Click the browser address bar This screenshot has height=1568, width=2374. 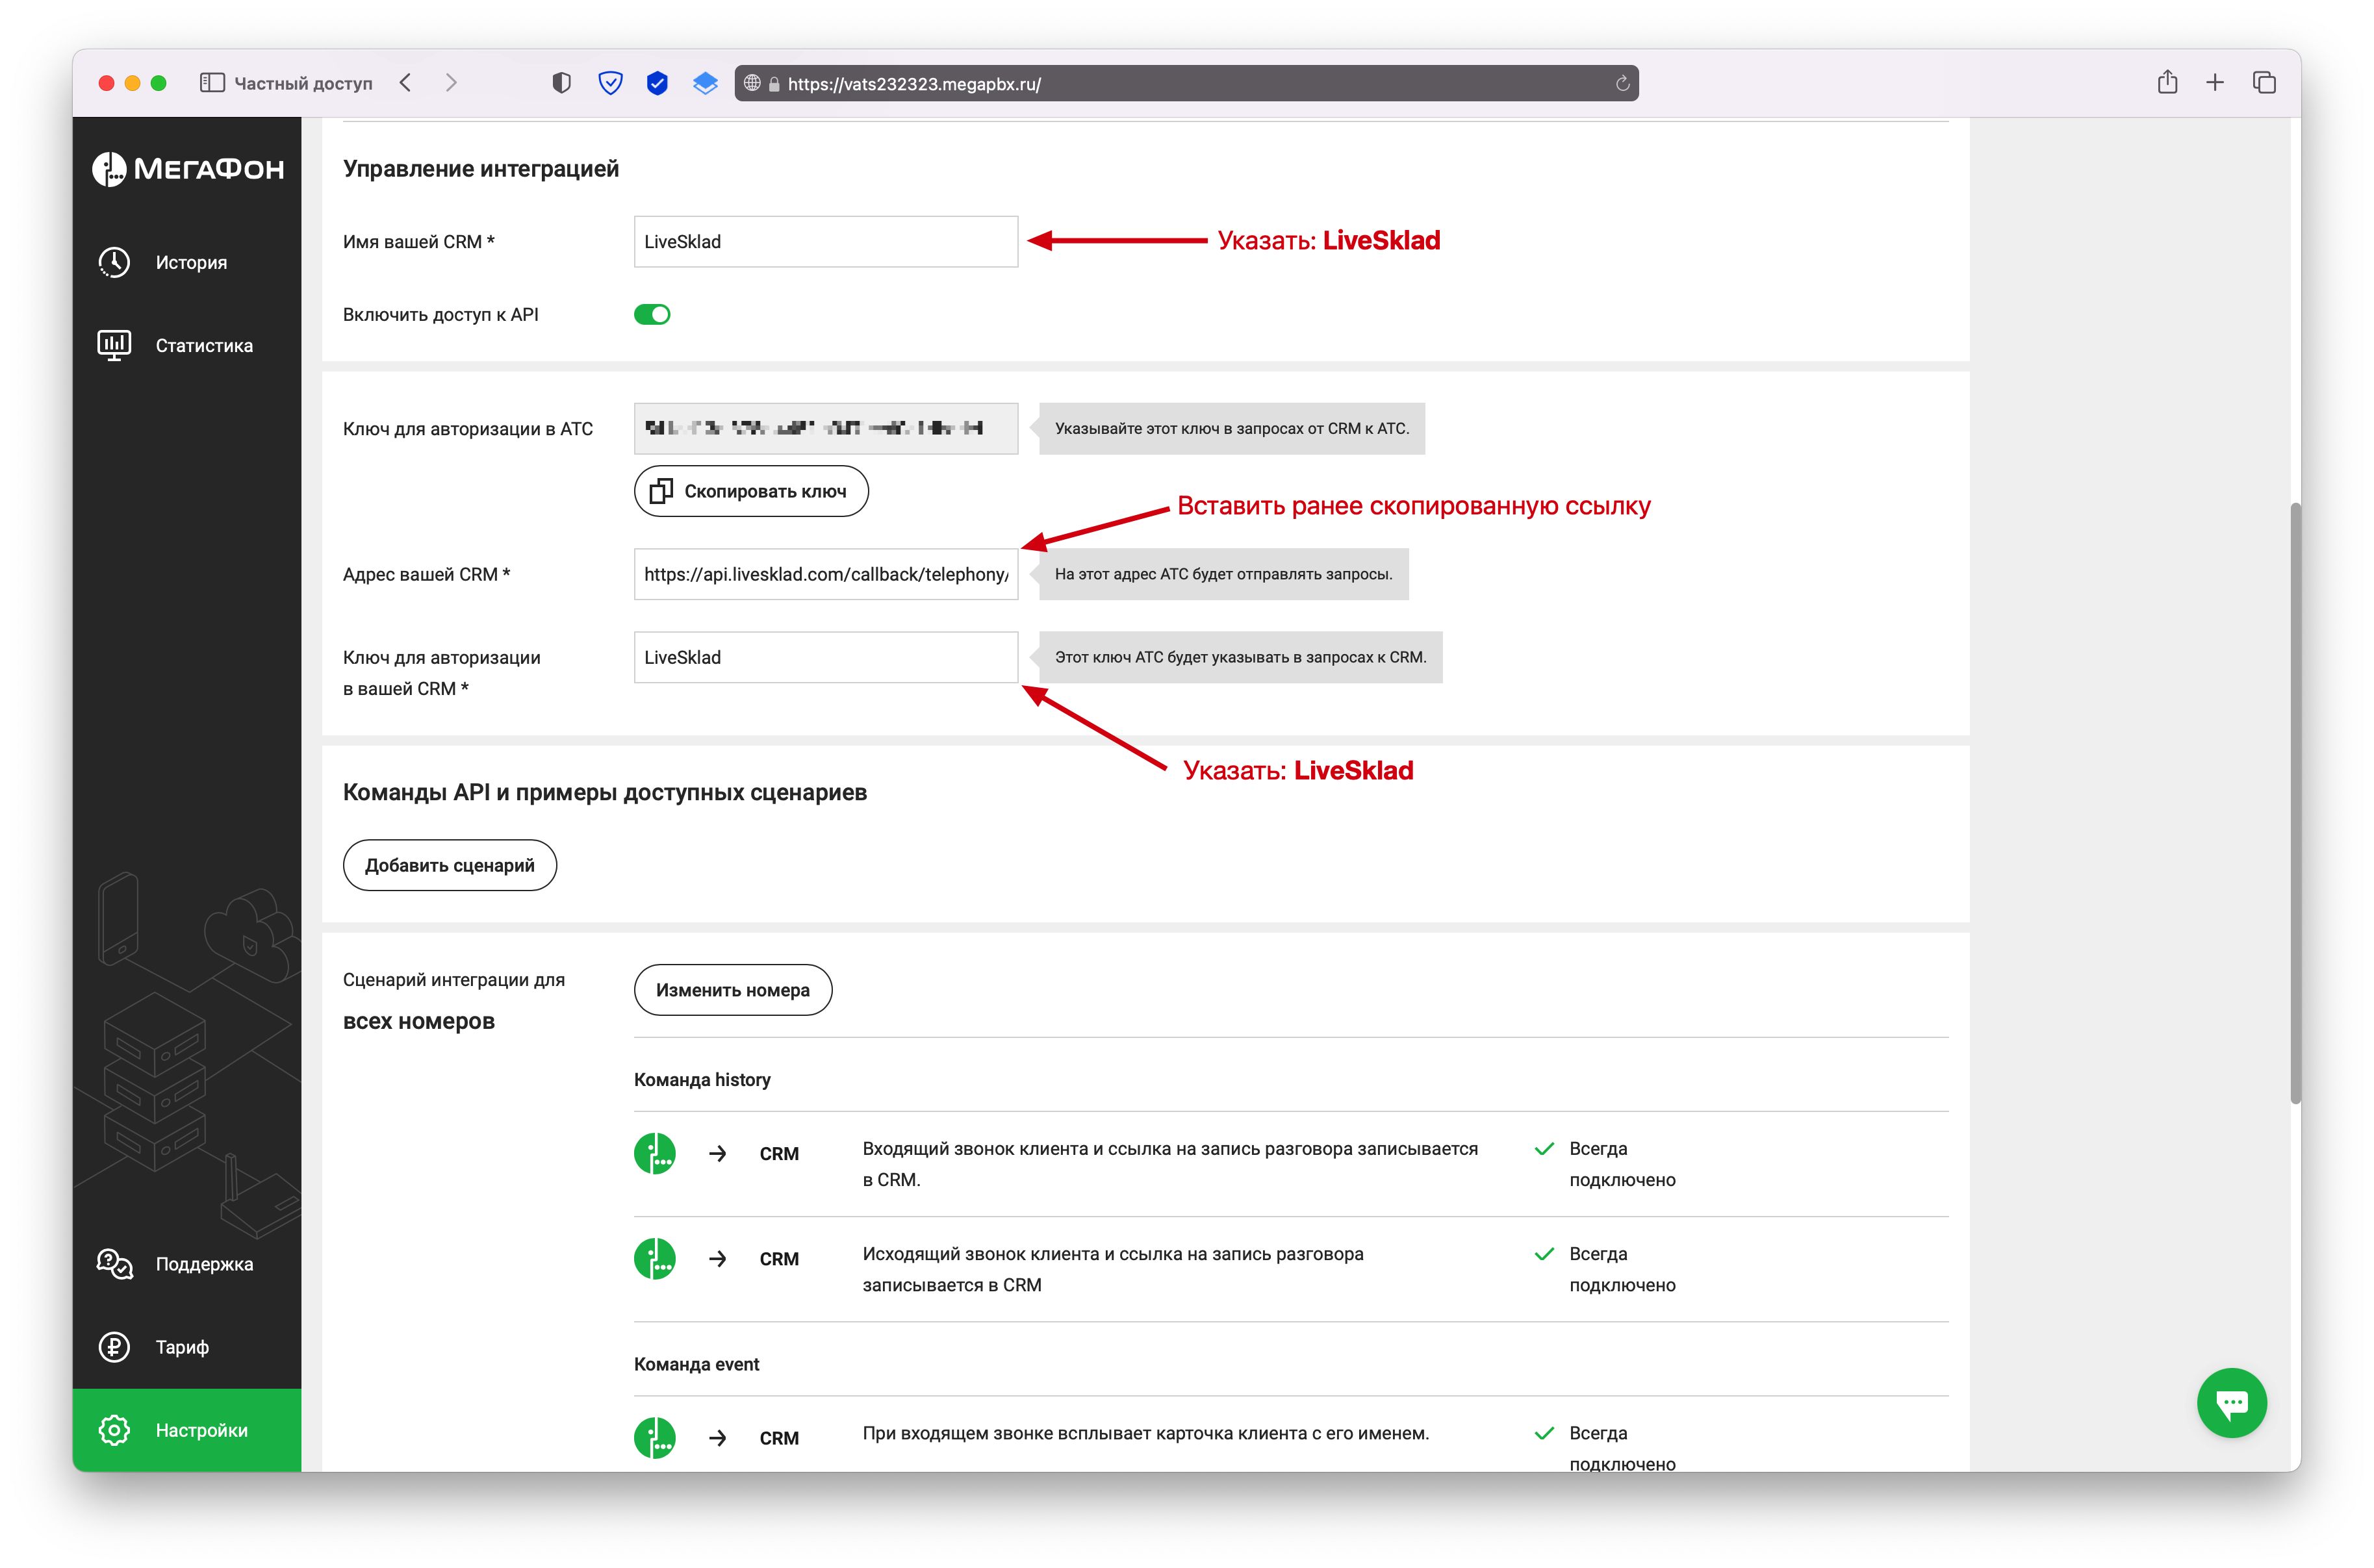tap(1186, 83)
